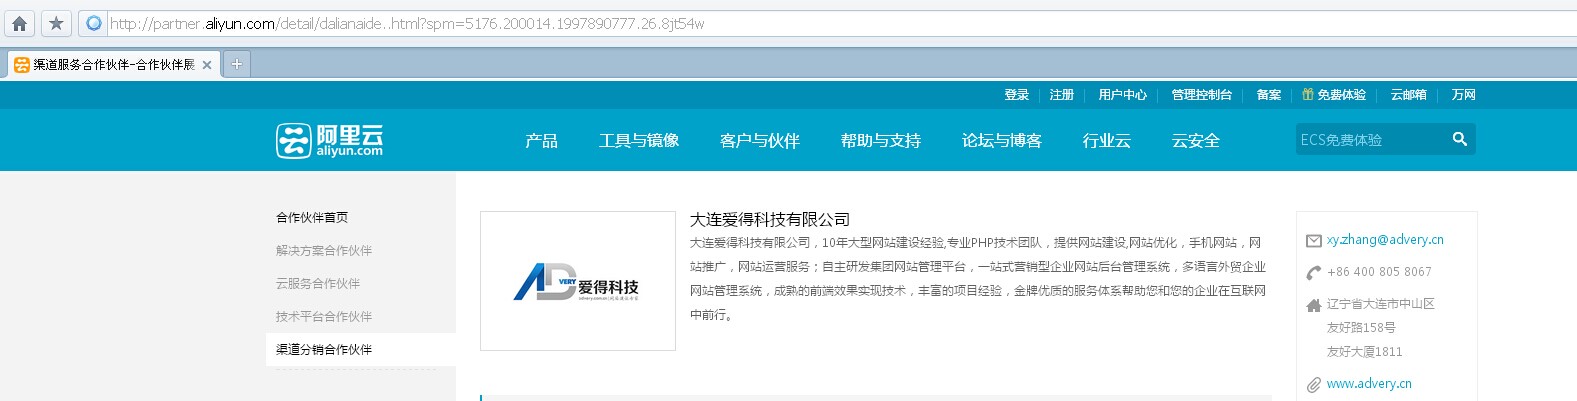Image resolution: width=1577 pixels, height=401 pixels.
Task: Click the bookmark star icon
Action: (x=56, y=23)
